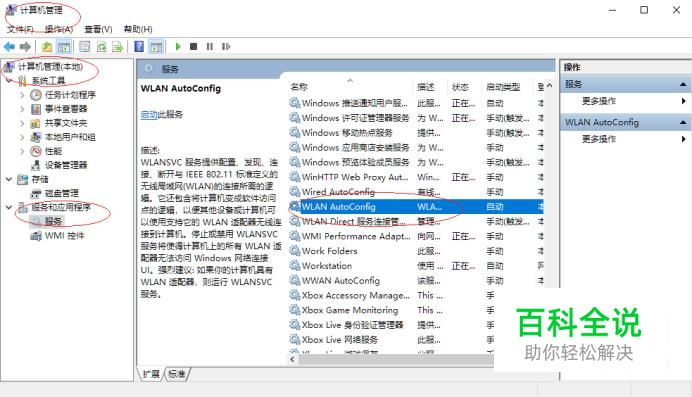The height and width of the screenshot is (397, 692).
Task: Expand the 任务计划程序 node arrow
Action: point(22,95)
